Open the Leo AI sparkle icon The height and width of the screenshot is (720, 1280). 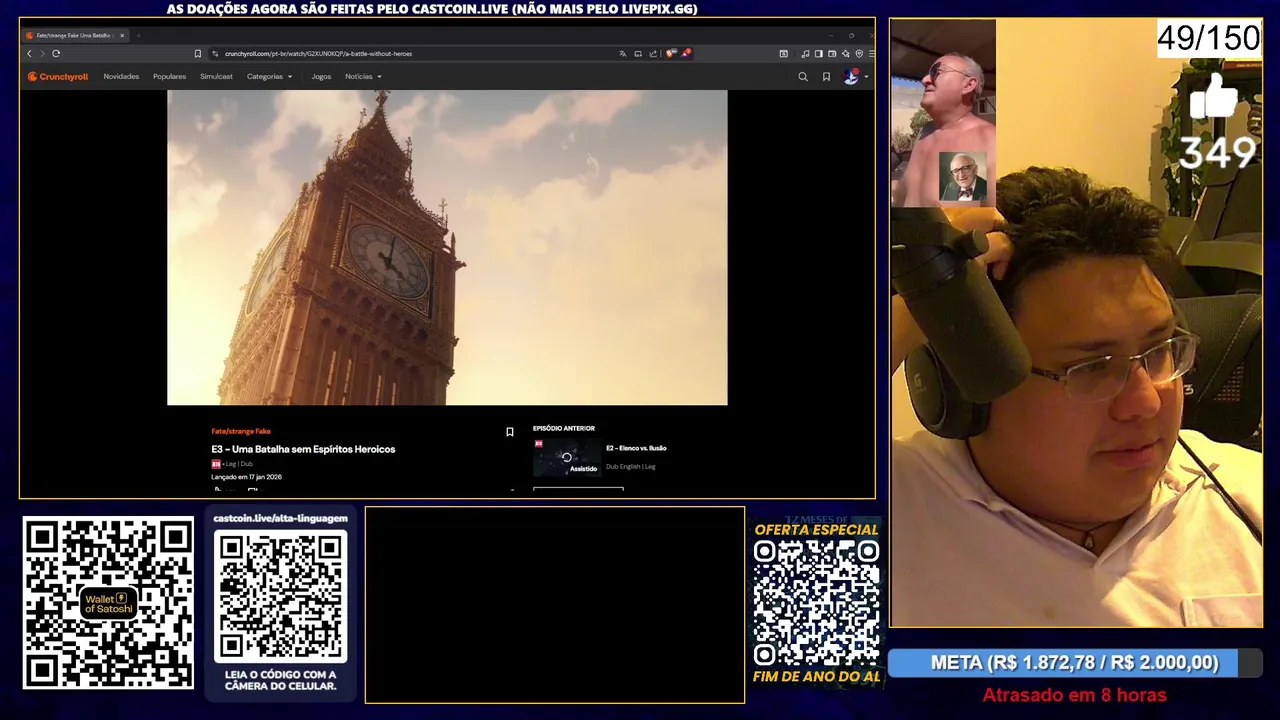(x=846, y=54)
